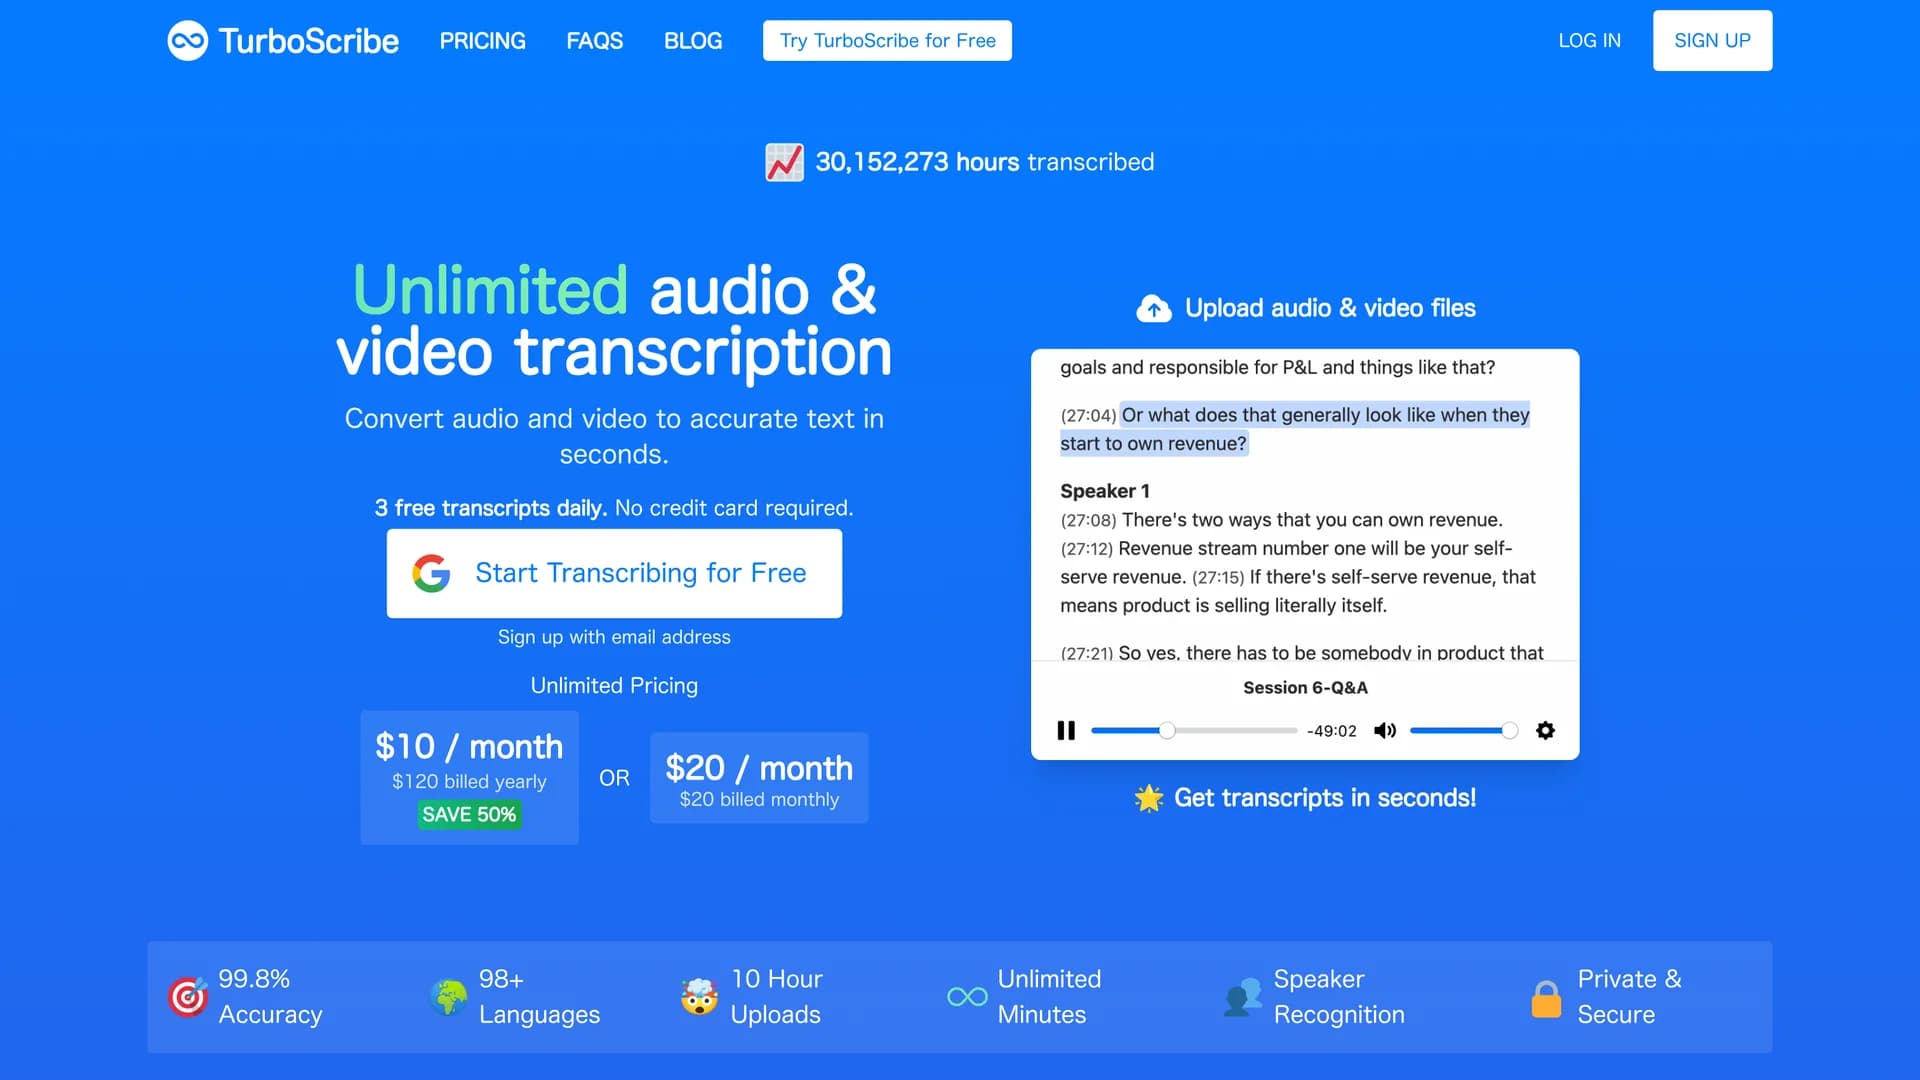Click the TurboScribe brand name text
Image resolution: width=1920 pixels, height=1080 pixels.
(308, 41)
